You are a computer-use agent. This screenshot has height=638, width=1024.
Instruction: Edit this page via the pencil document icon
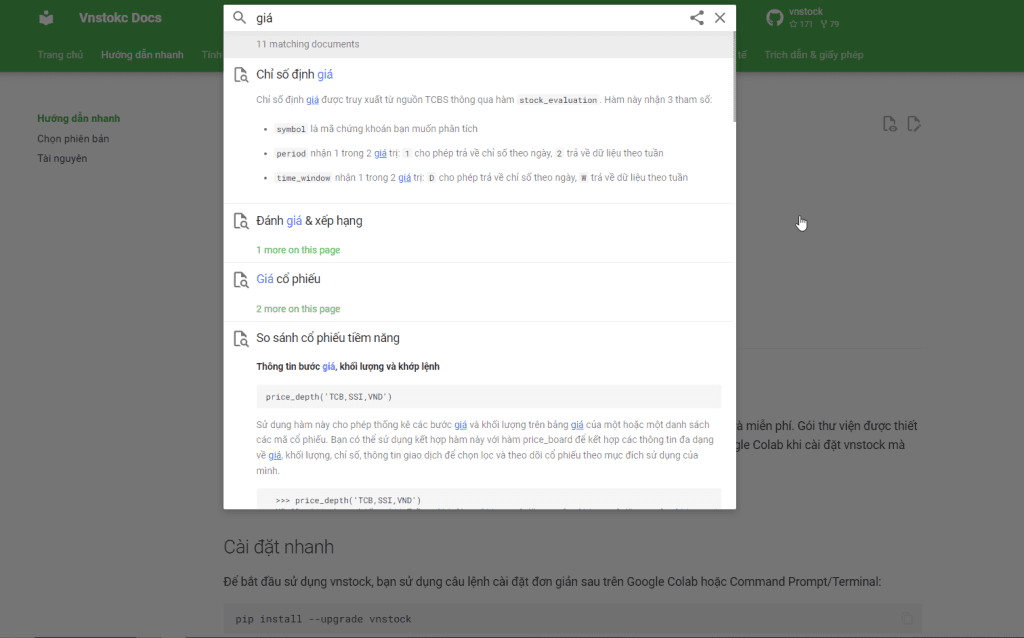click(914, 123)
